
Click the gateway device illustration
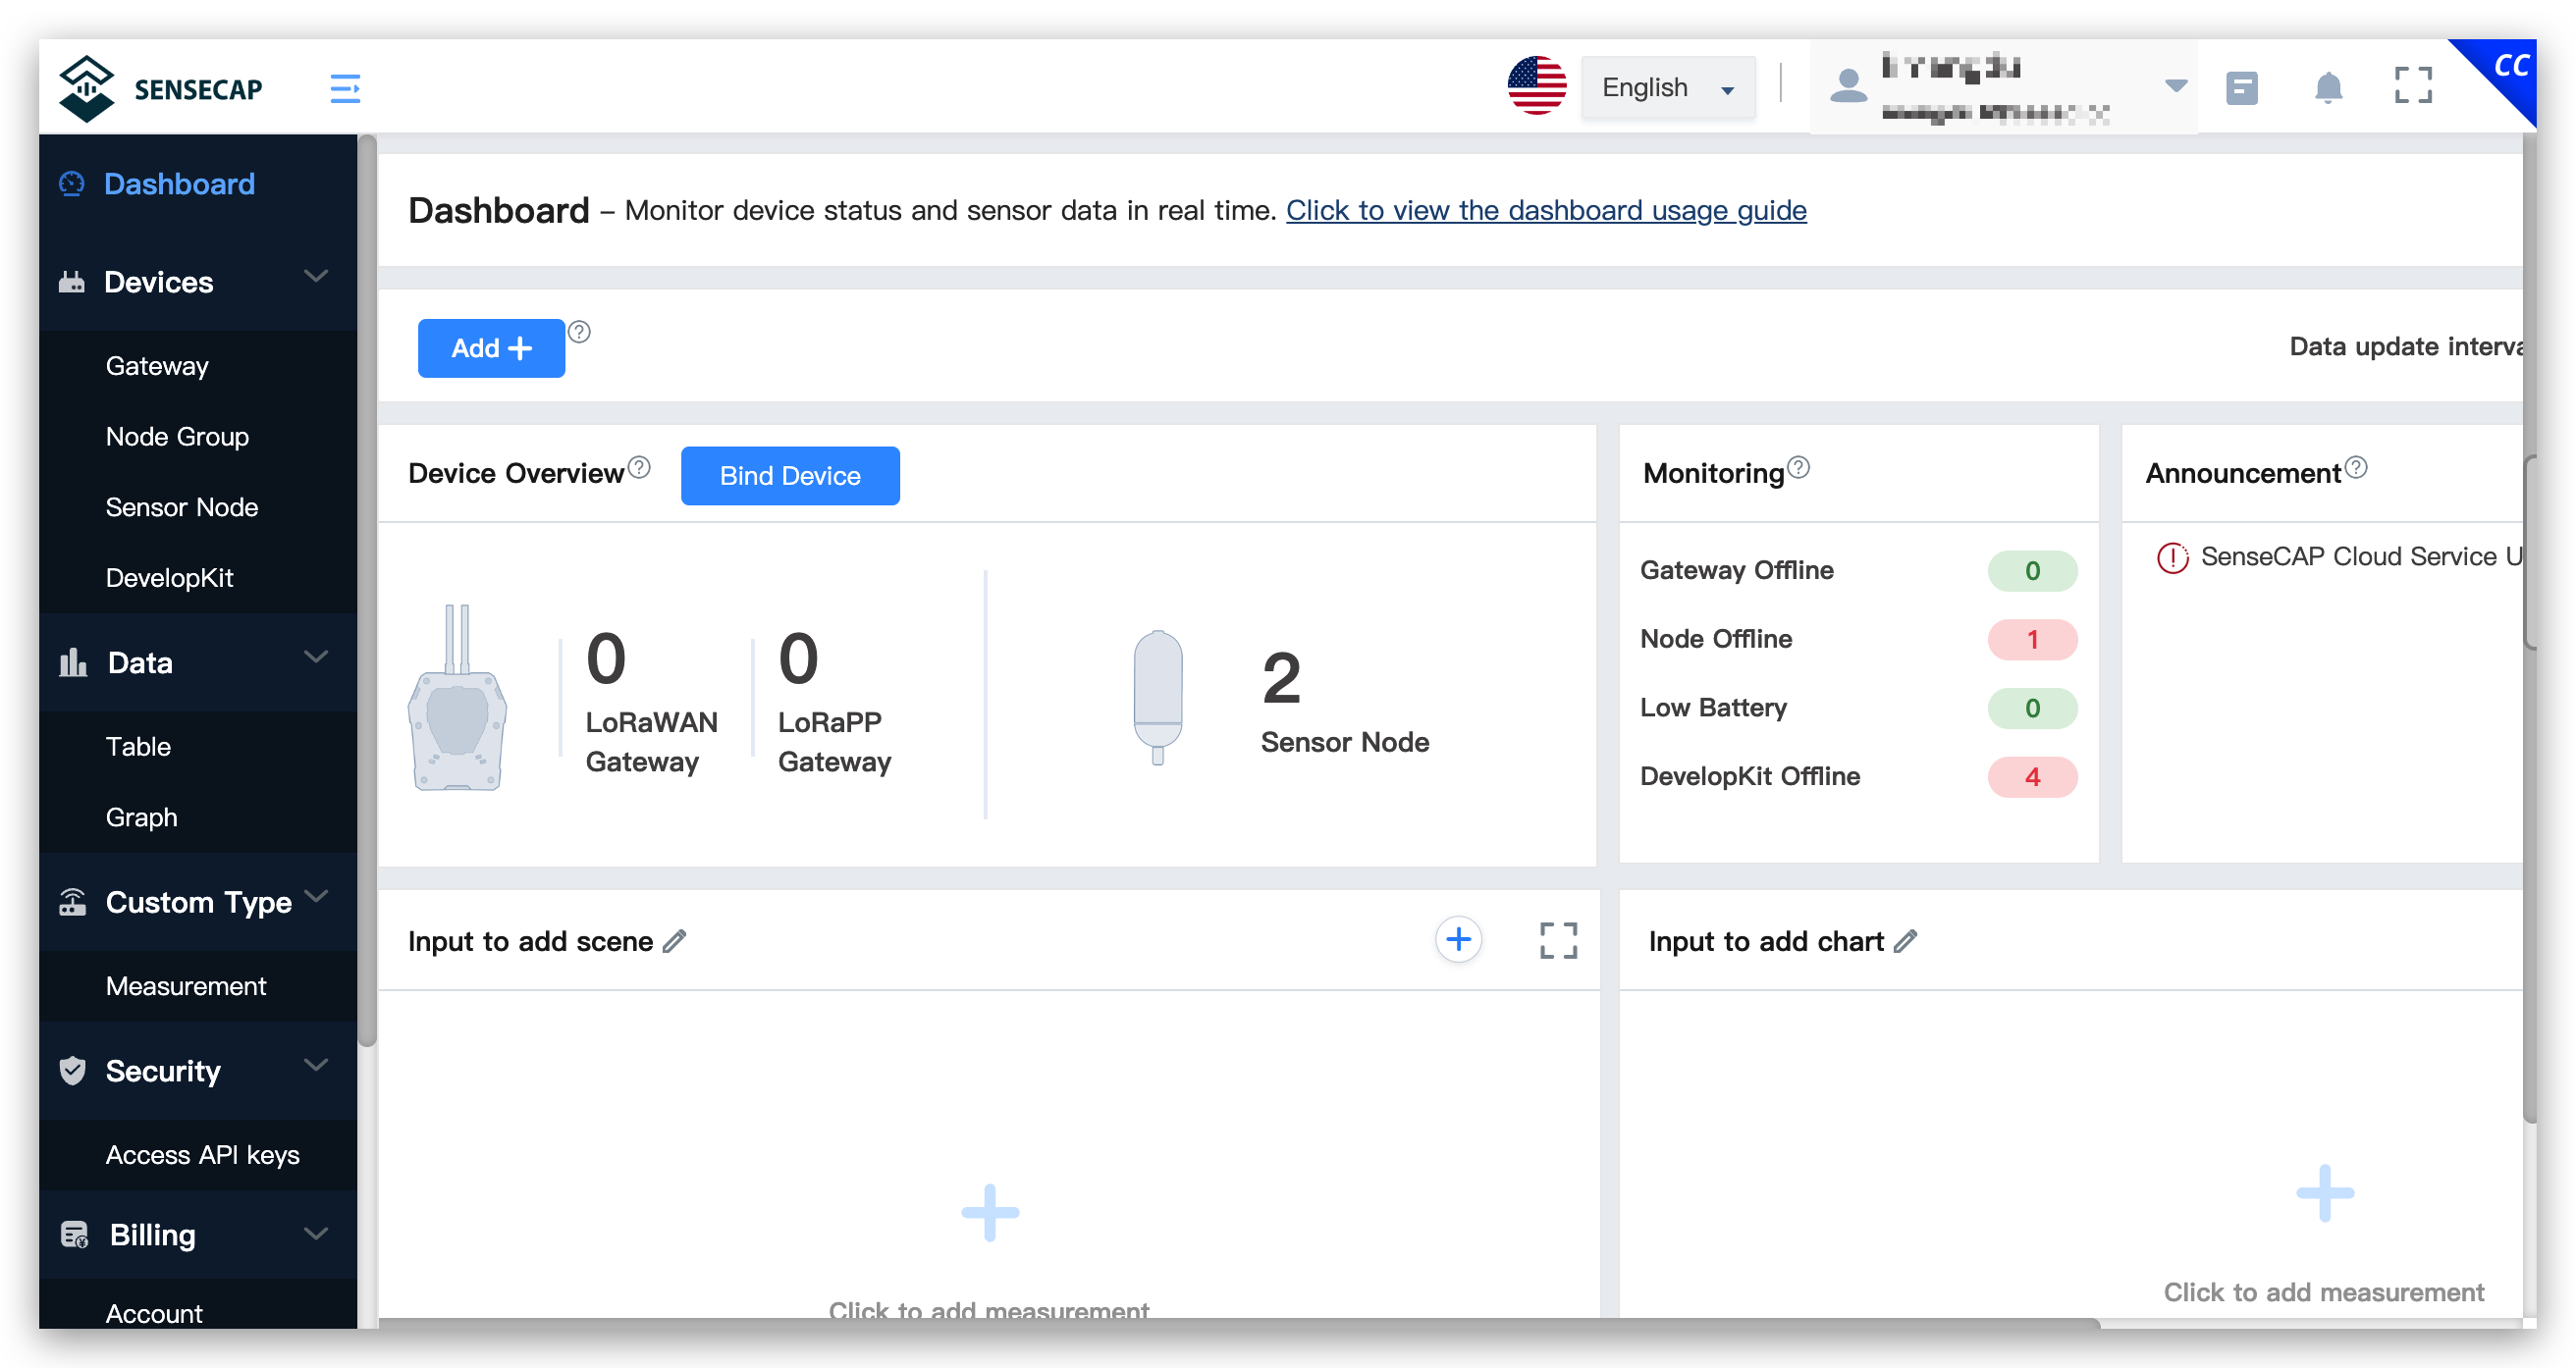click(x=457, y=697)
